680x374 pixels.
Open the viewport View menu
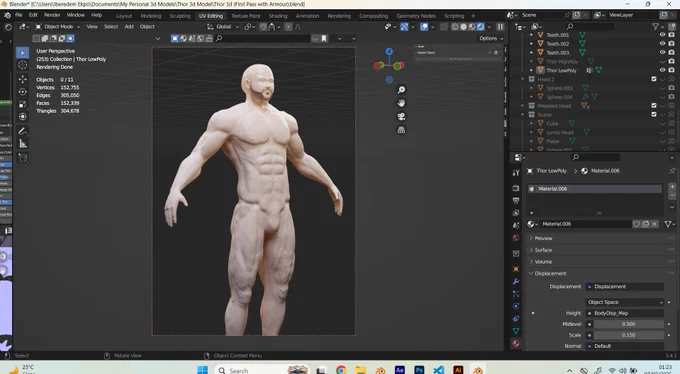(92, 27)
